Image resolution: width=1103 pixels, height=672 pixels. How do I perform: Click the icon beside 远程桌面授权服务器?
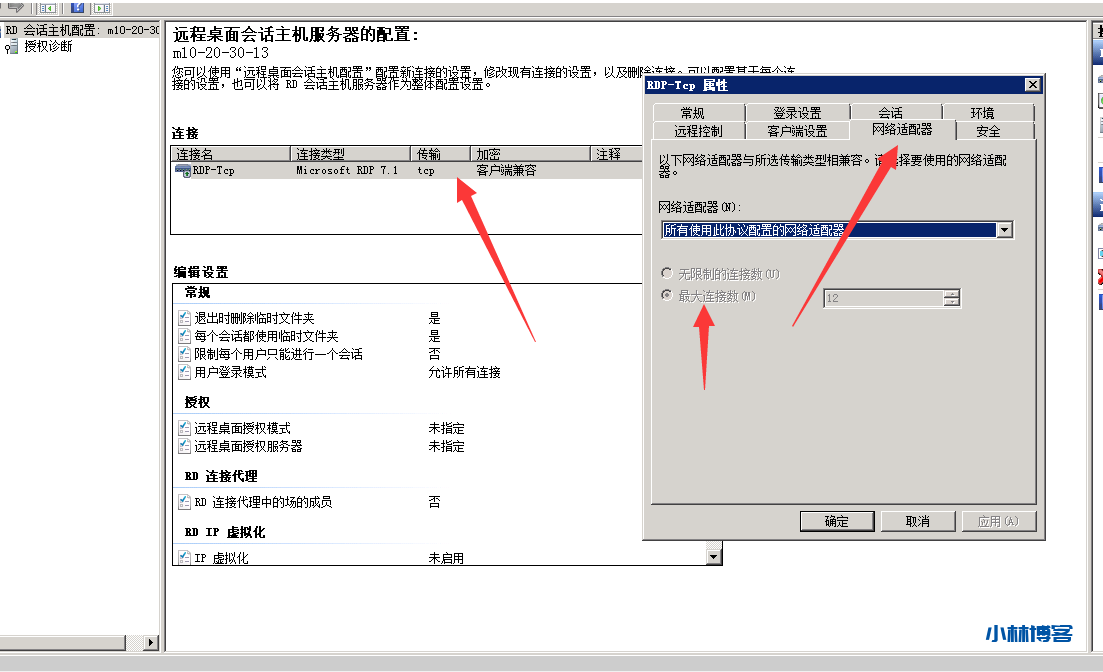coord(184,445)
